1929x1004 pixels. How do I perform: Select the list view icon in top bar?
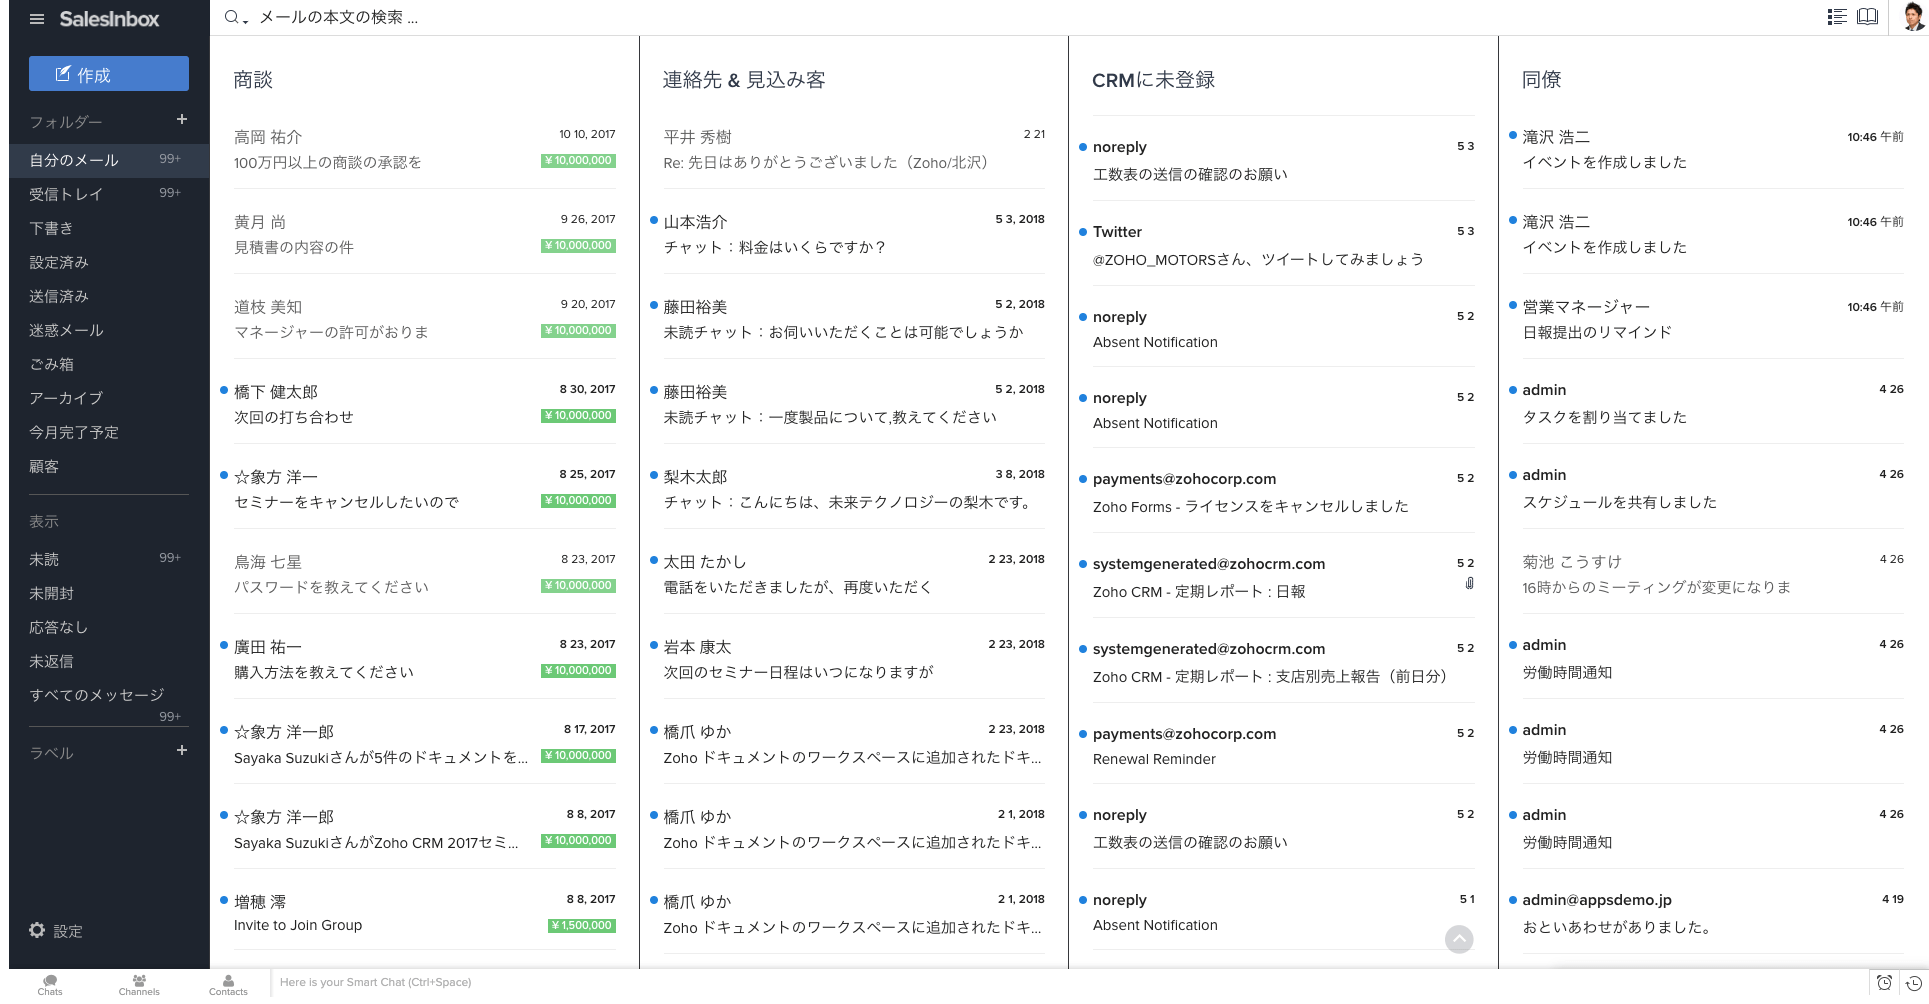coord(1836,17)
